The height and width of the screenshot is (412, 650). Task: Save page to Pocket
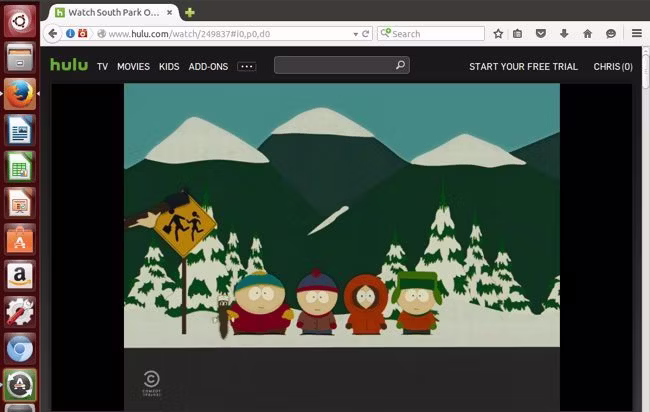pyautogui.click(x=541, y=34)
